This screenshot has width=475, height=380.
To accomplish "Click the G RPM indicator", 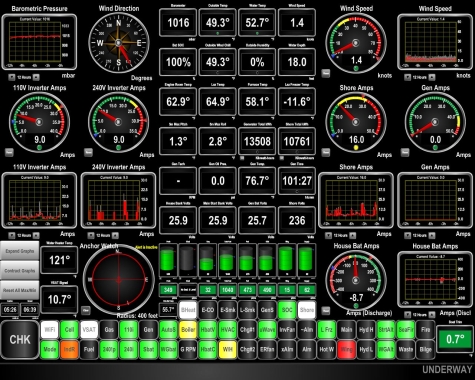I will click(188, 350).
